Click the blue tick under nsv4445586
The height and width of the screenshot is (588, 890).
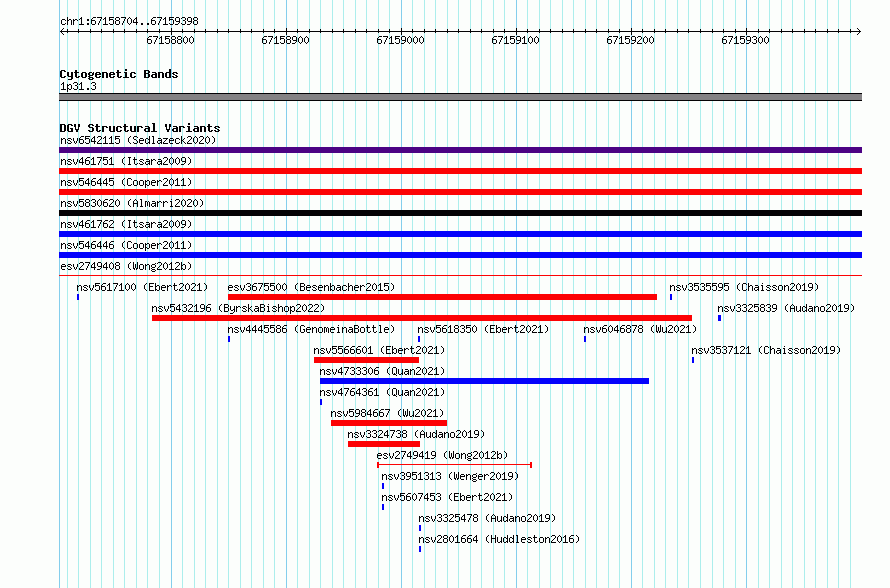tap(229, 339)
